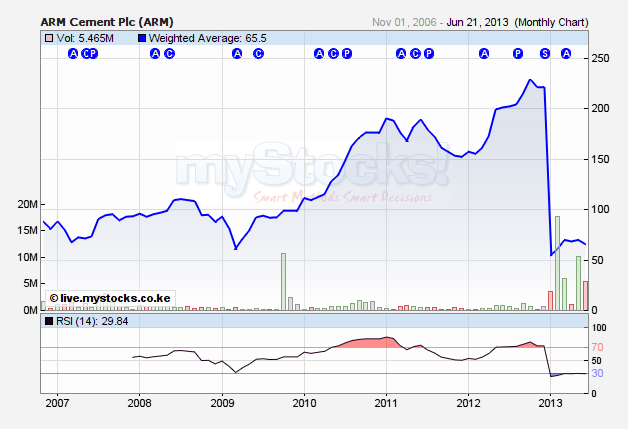The width and height of the screenshot is (628, 429).
Task: Click the 2012 year label on x-axis
Action: click(x=469, y=403)
